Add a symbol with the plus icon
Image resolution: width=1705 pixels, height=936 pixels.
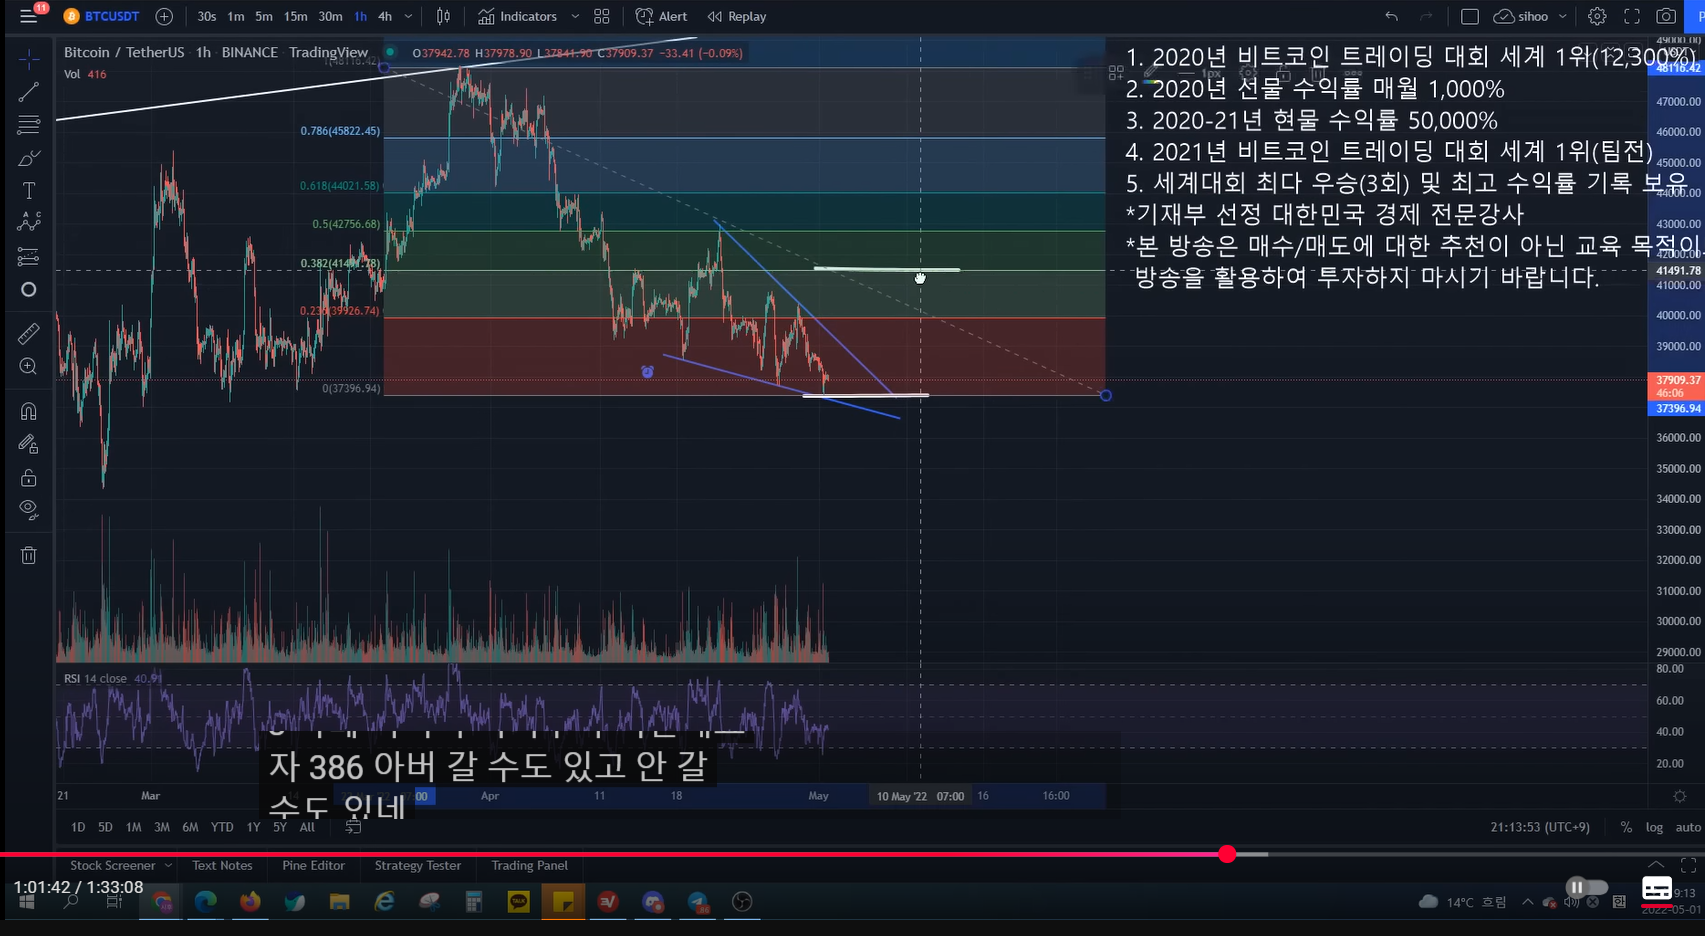pos(164,16)
